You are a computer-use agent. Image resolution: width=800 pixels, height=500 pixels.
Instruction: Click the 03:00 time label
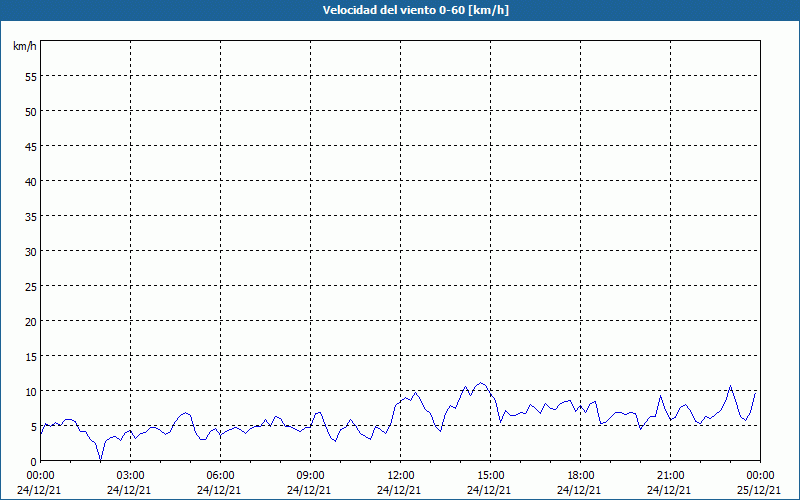[x=131, y=476]
